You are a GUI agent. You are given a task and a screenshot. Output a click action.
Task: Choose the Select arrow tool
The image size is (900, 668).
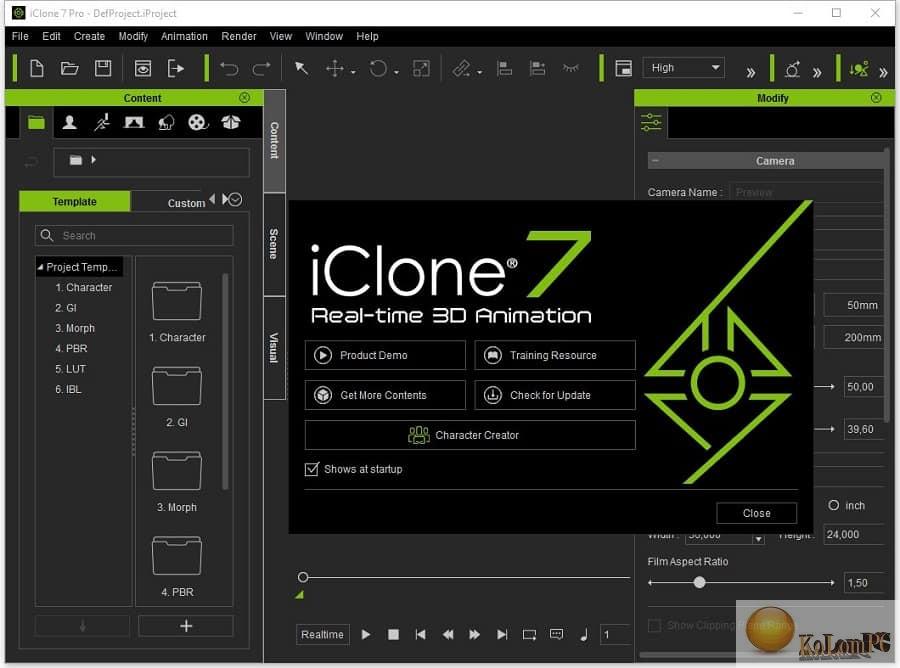click(301, 69)
